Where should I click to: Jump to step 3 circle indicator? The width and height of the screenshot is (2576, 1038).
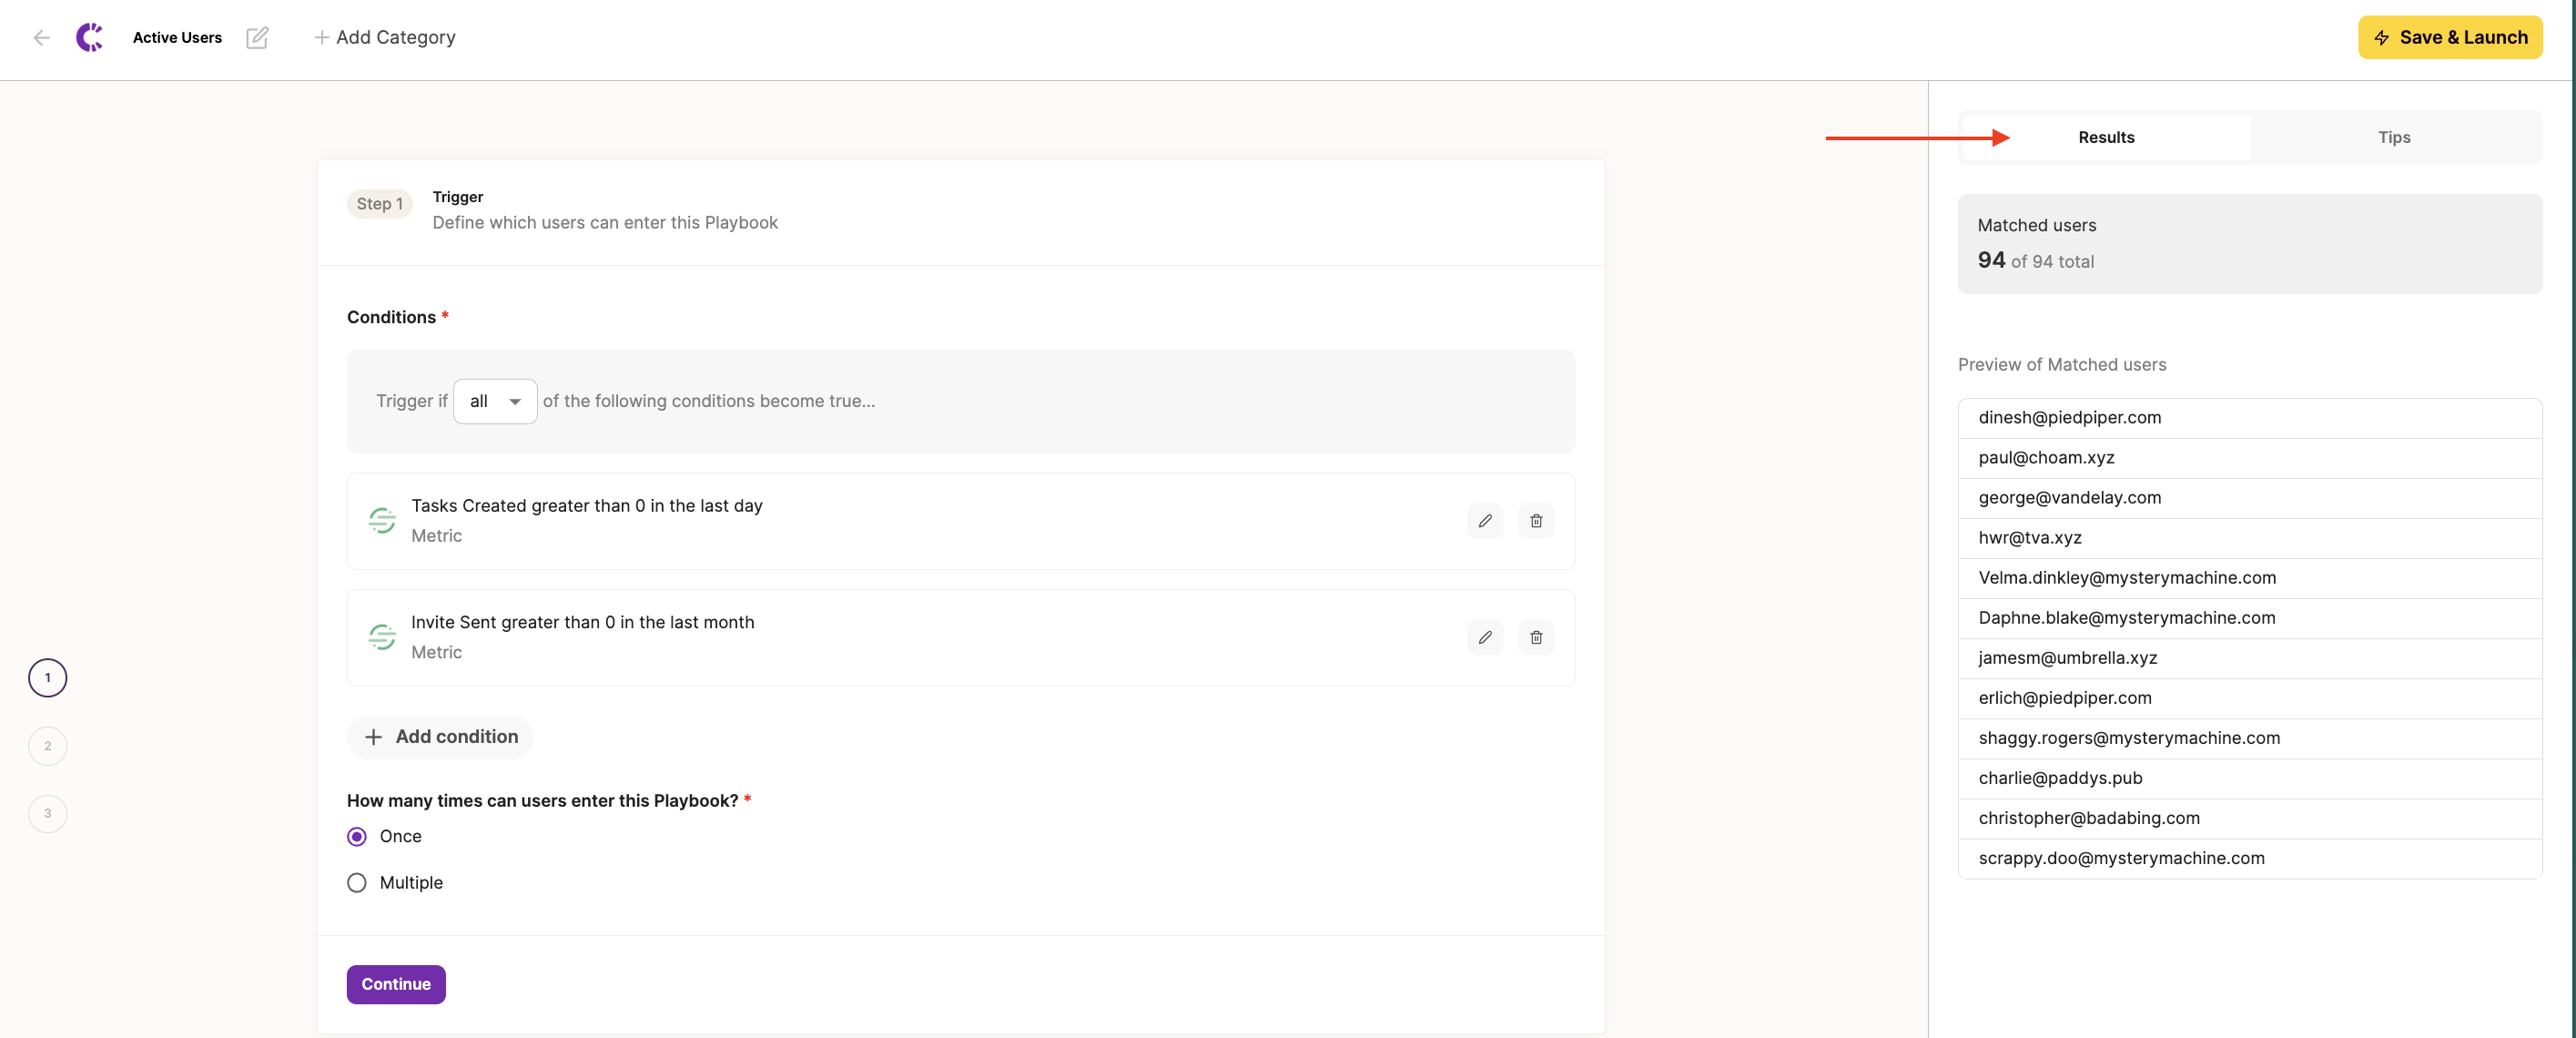pyautogui.click(x=48, y=814)
